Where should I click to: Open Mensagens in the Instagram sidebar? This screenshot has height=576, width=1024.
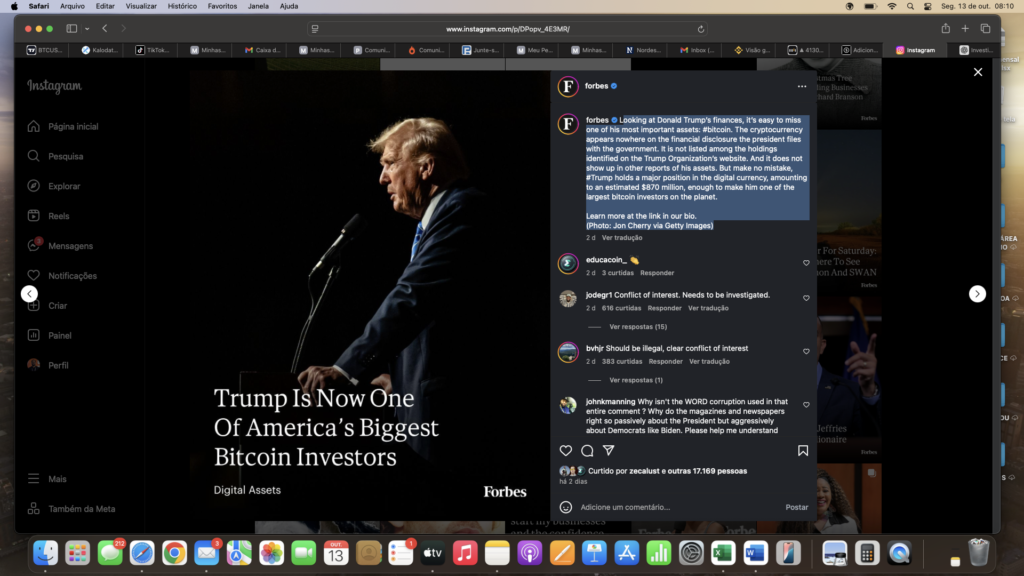[70, 246]
